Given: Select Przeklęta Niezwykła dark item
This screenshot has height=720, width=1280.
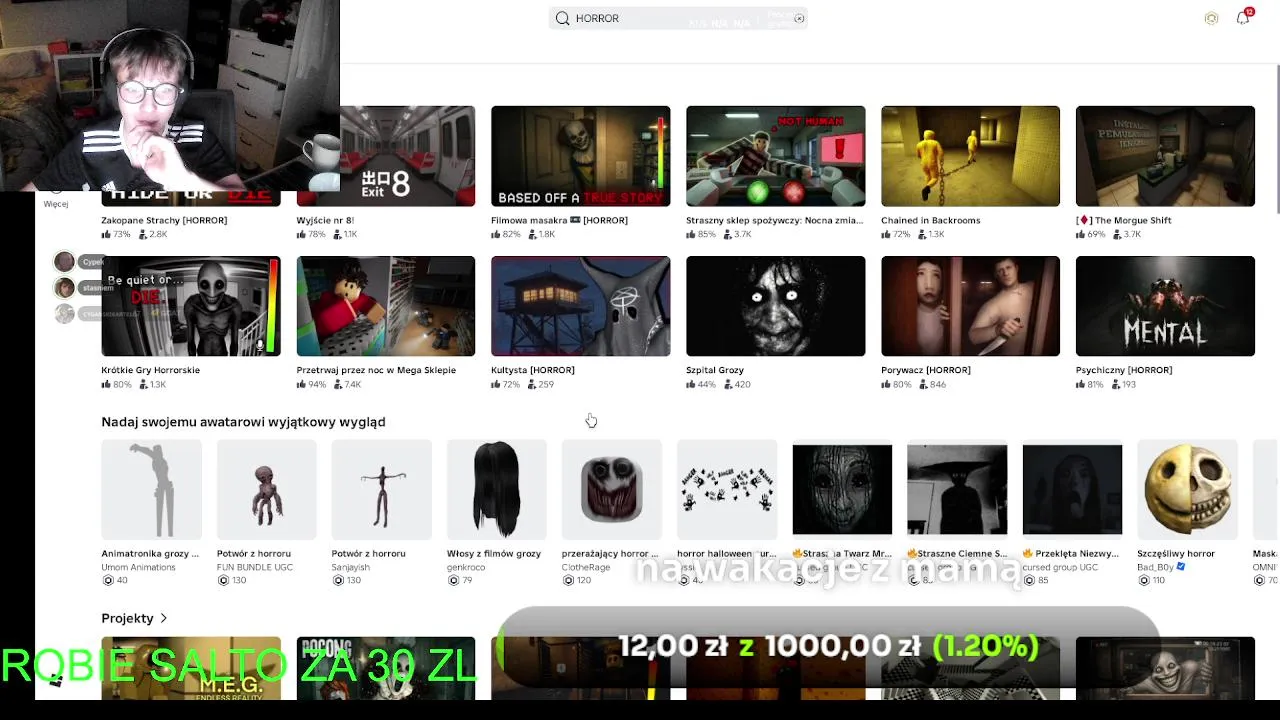Looking at the screenshot, I should pyautogui.click(x=1072, y=490).
